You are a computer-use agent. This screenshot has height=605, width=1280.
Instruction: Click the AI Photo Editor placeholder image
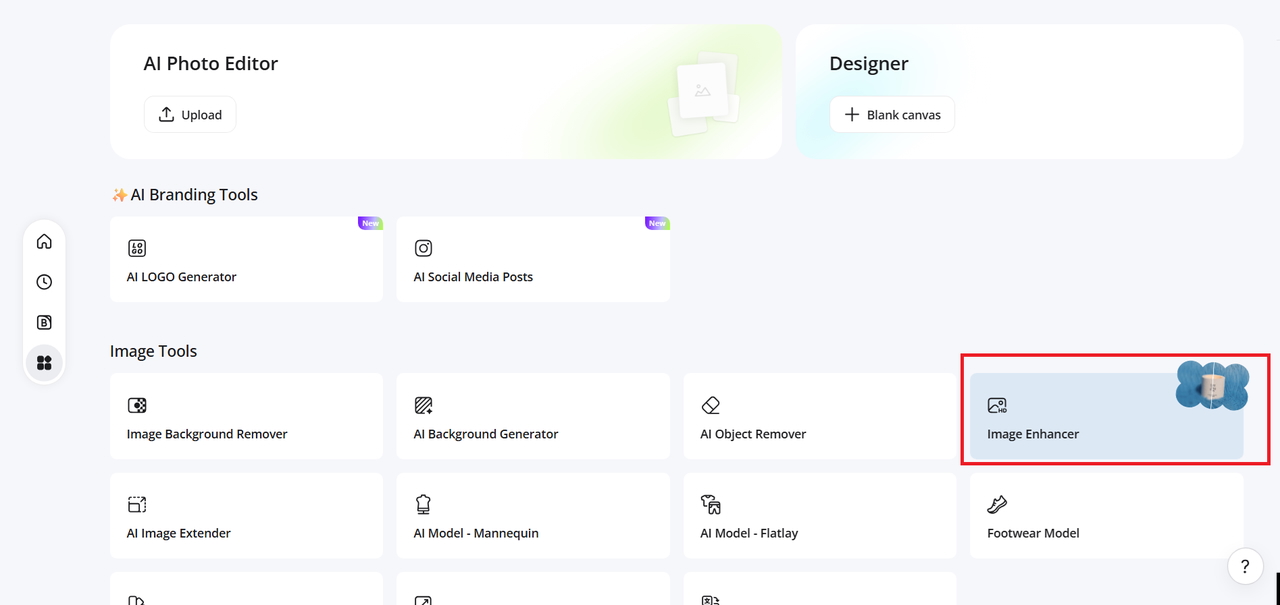[x=703, y=92]
